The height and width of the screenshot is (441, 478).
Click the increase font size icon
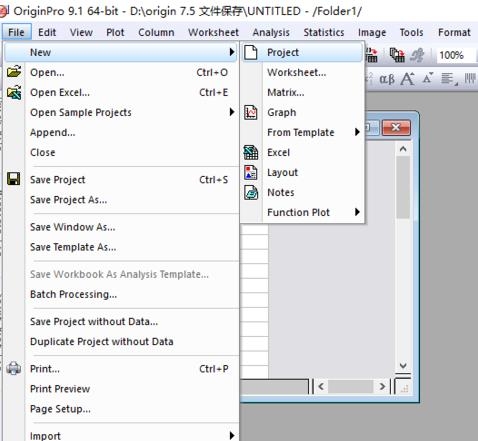pos(408,79)
